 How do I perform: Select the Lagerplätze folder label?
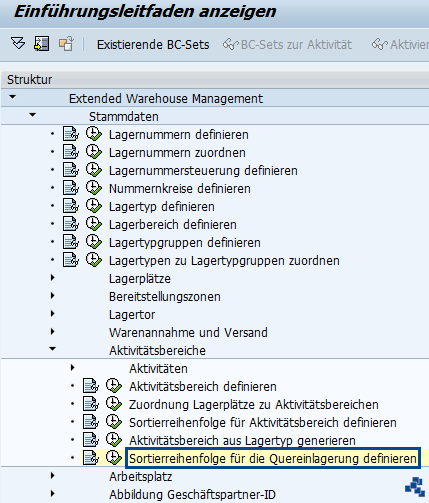[140, 279]
